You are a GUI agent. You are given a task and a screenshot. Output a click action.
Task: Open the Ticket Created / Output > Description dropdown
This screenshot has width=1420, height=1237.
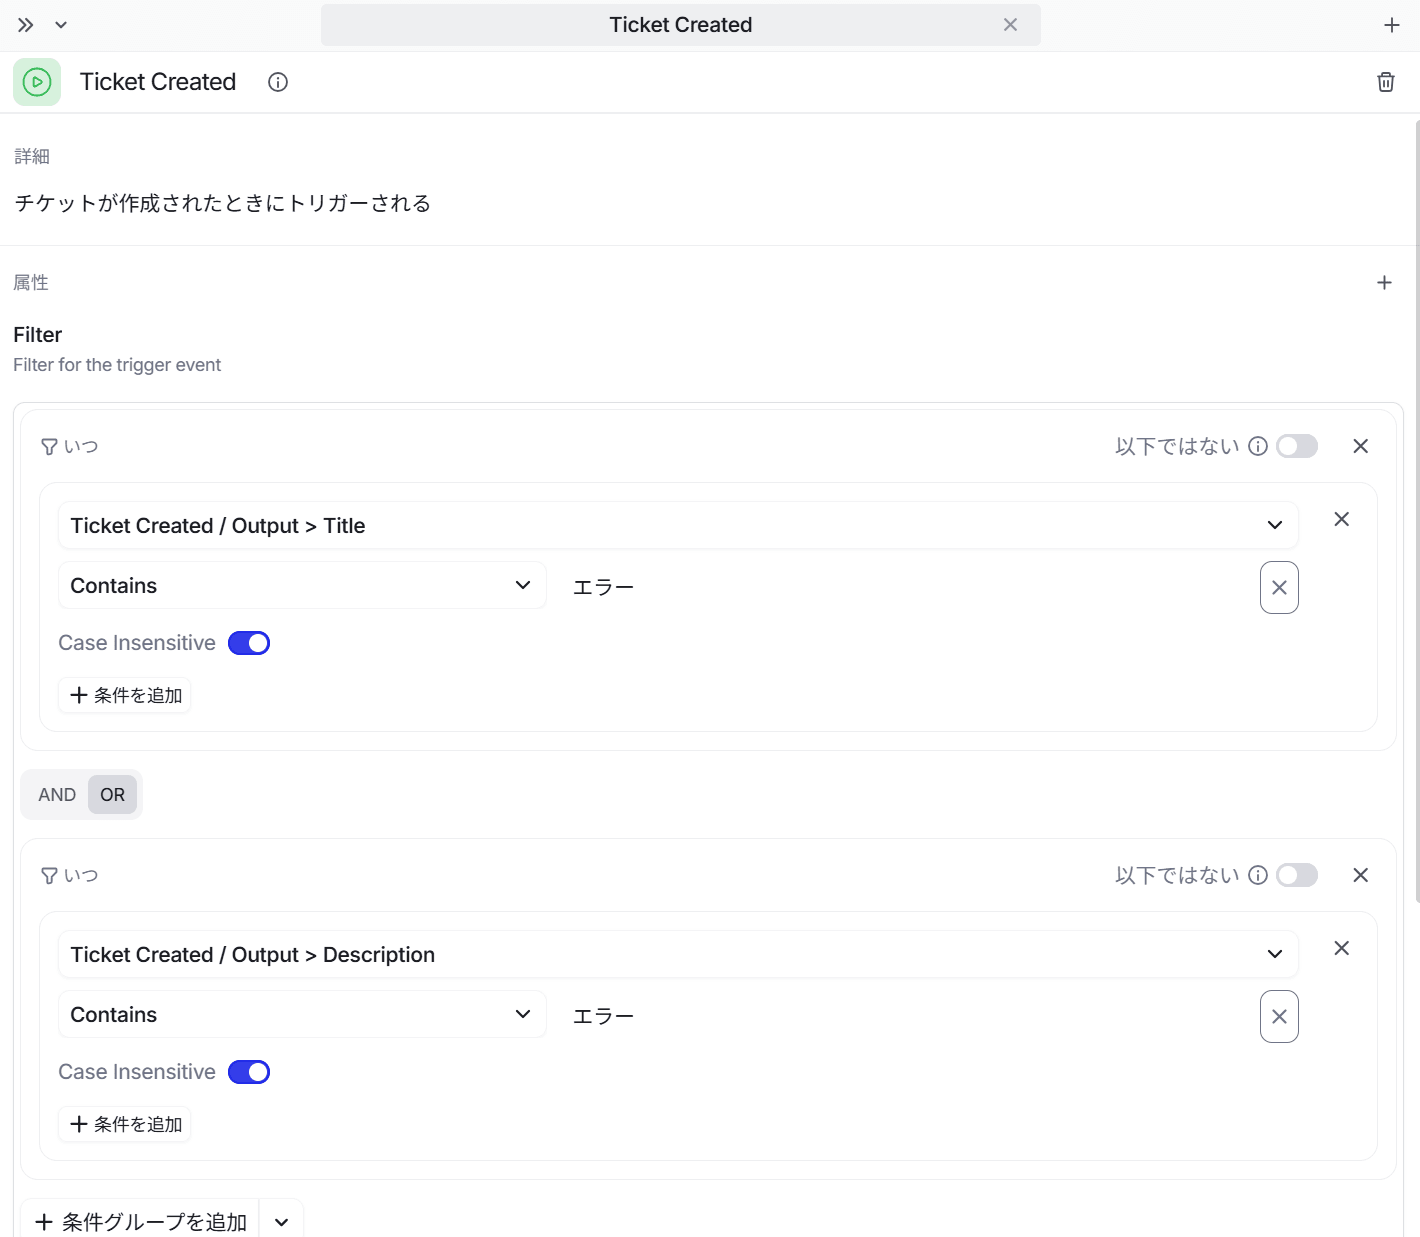click(x=678, y=954)
